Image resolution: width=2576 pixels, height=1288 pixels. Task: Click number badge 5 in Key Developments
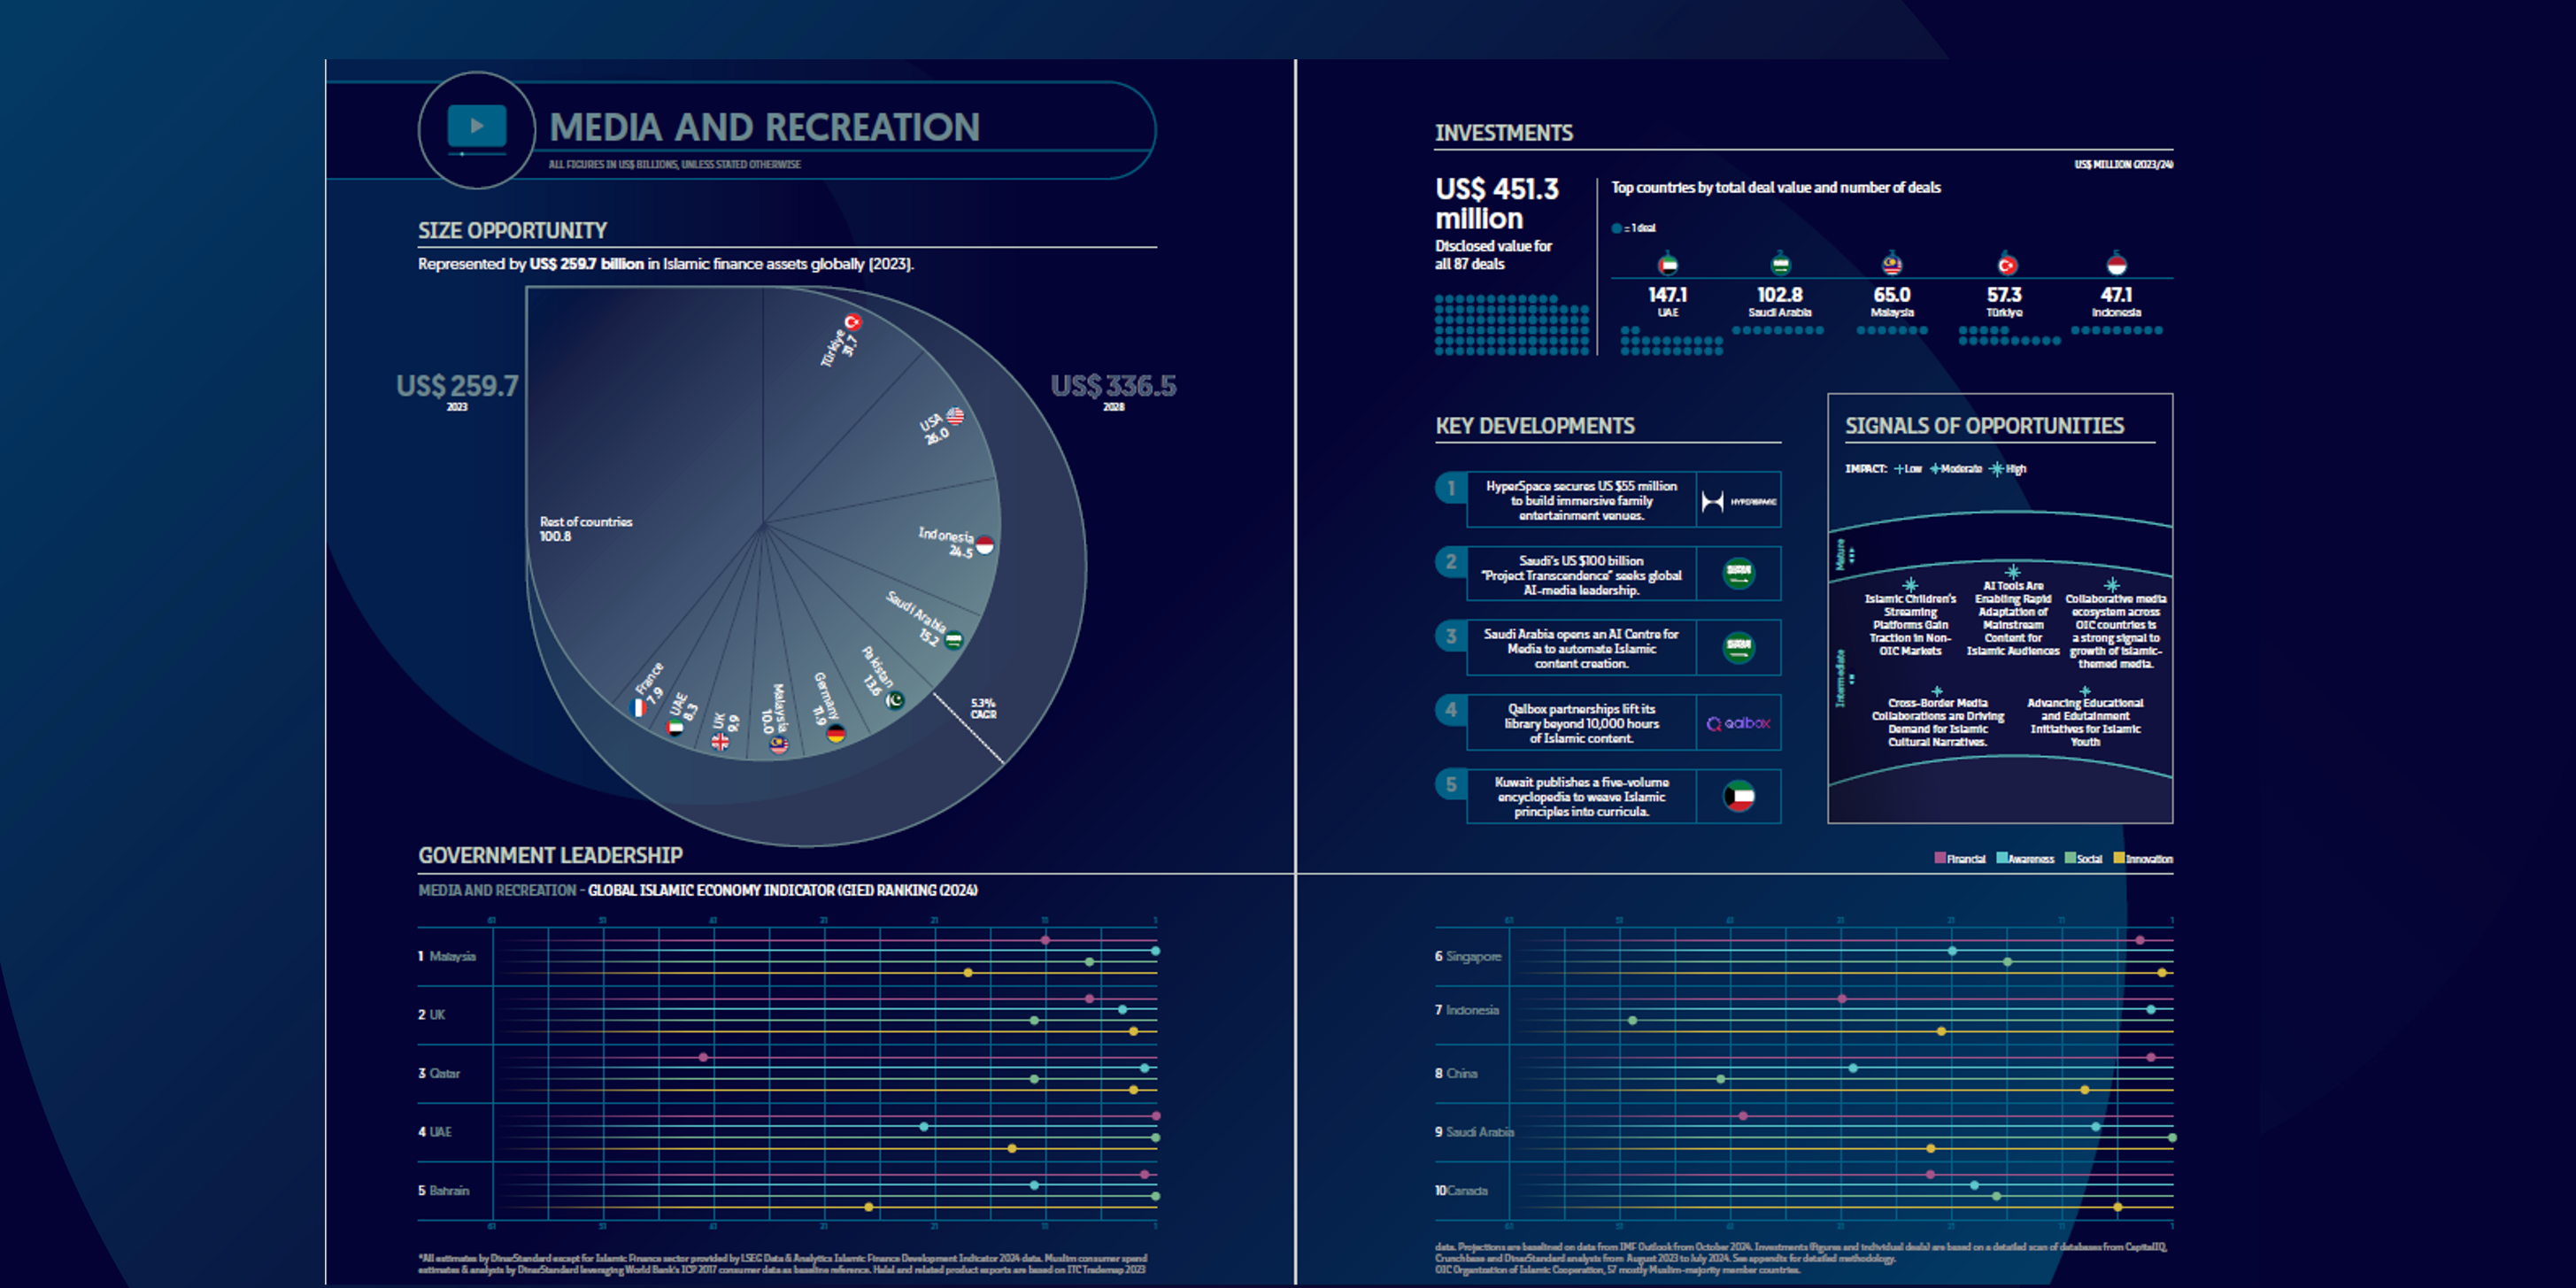[x=1451, y=784]
